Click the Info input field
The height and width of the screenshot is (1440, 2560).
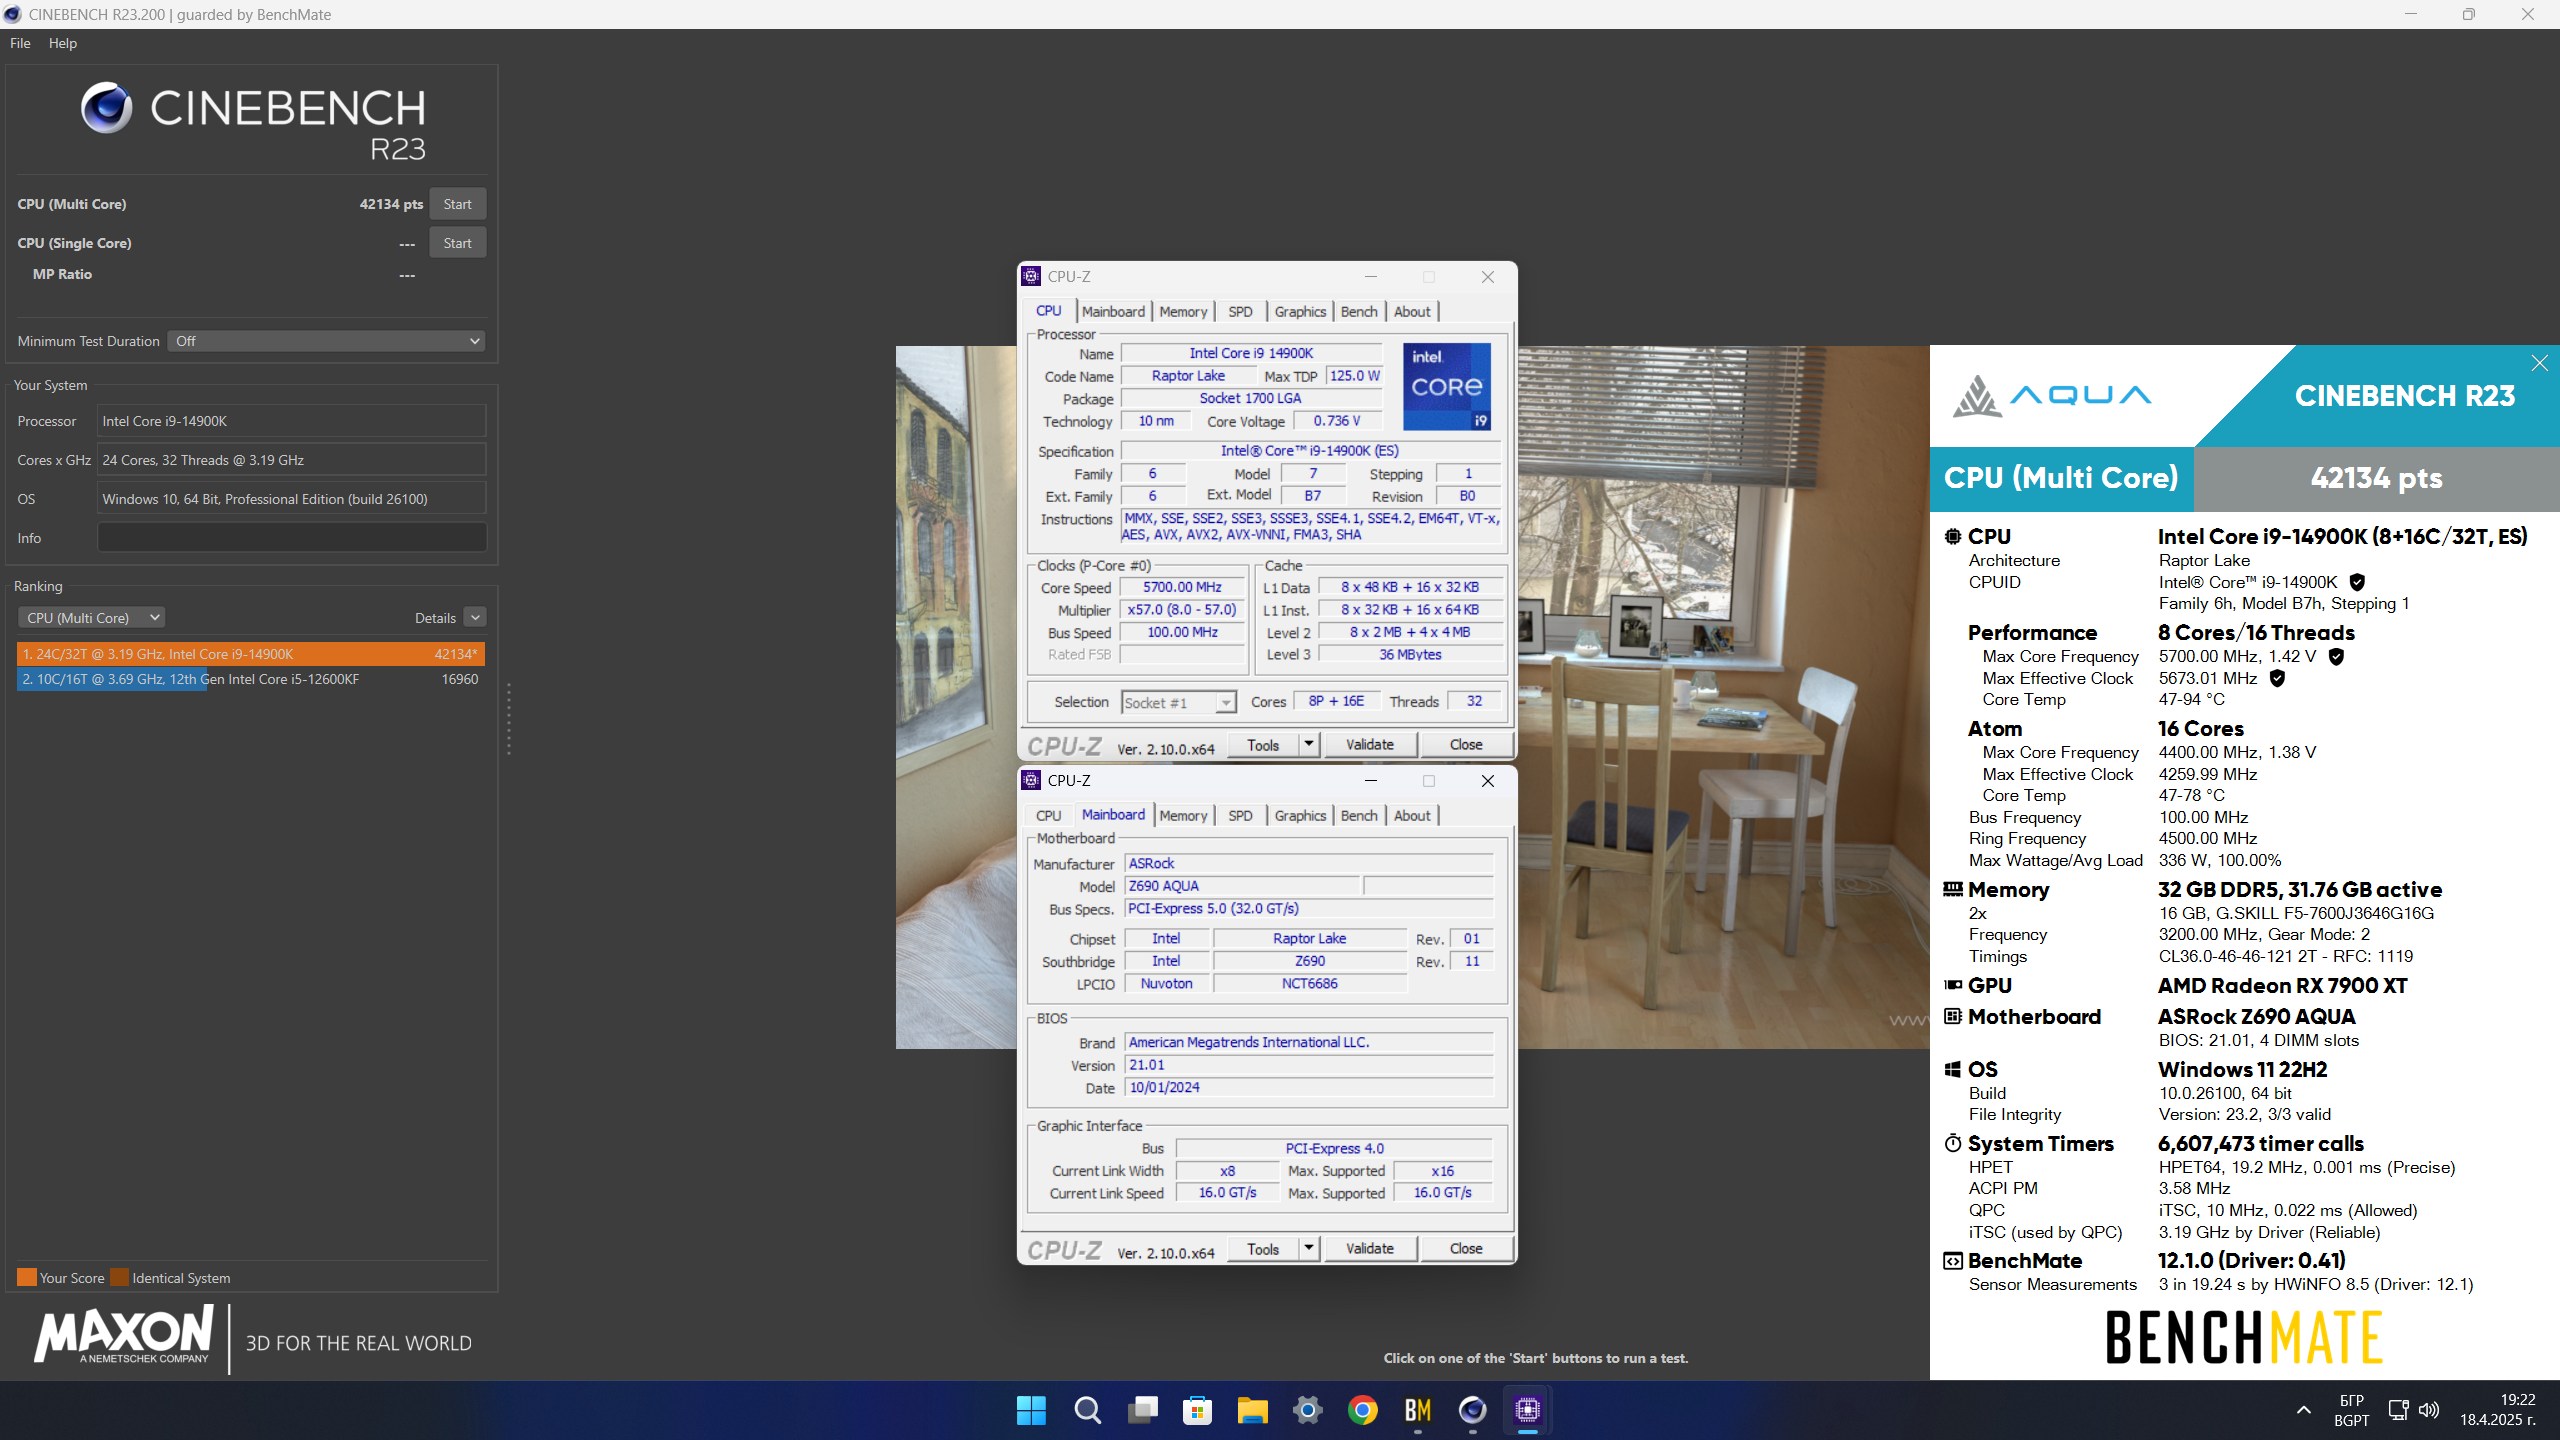coord(292,538)
